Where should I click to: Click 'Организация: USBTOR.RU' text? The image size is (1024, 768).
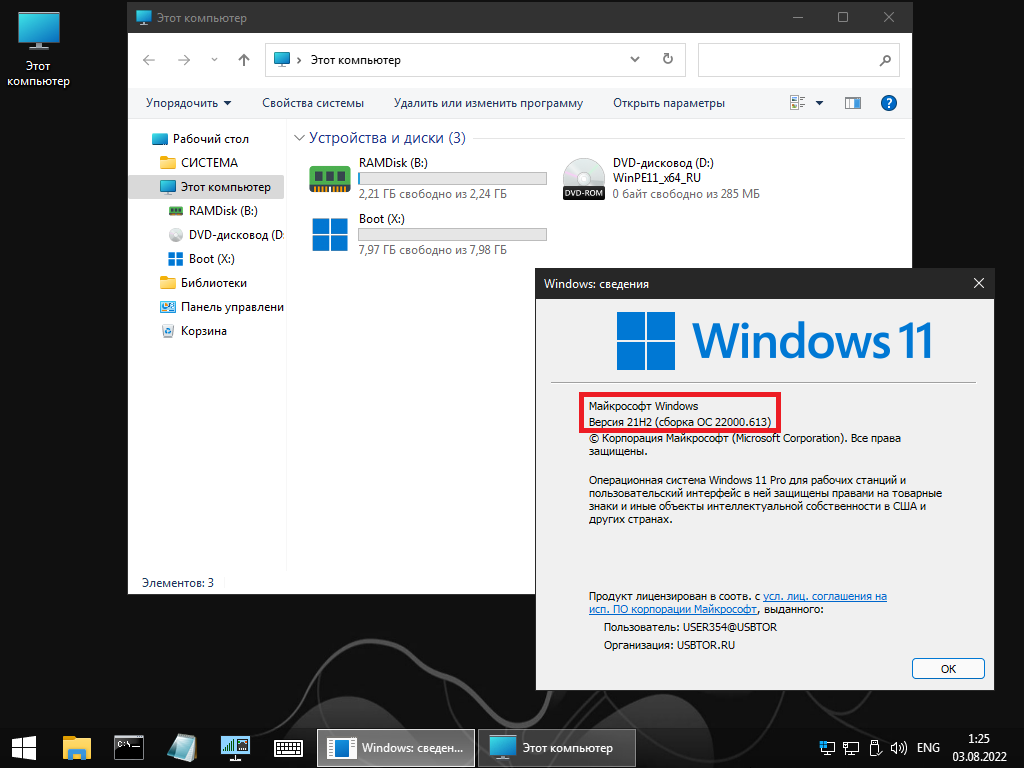(x=669, y=645)
